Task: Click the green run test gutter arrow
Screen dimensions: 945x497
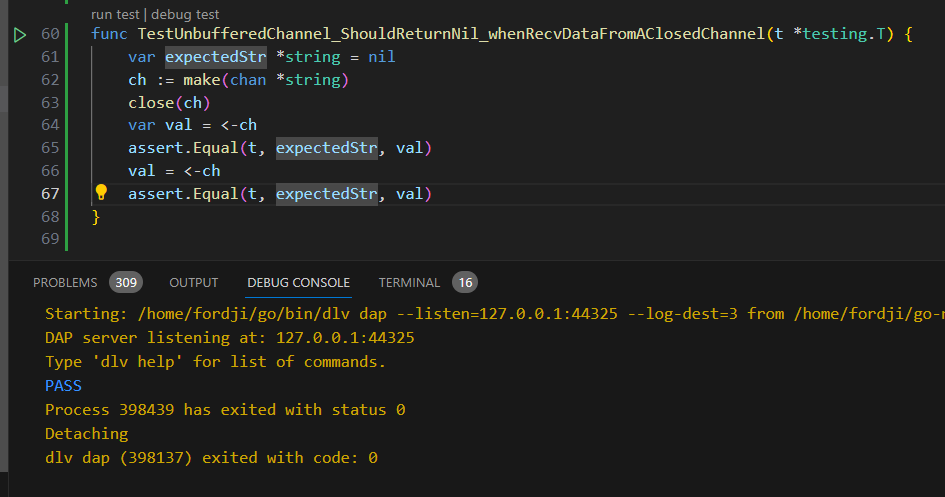Action: 20,35
